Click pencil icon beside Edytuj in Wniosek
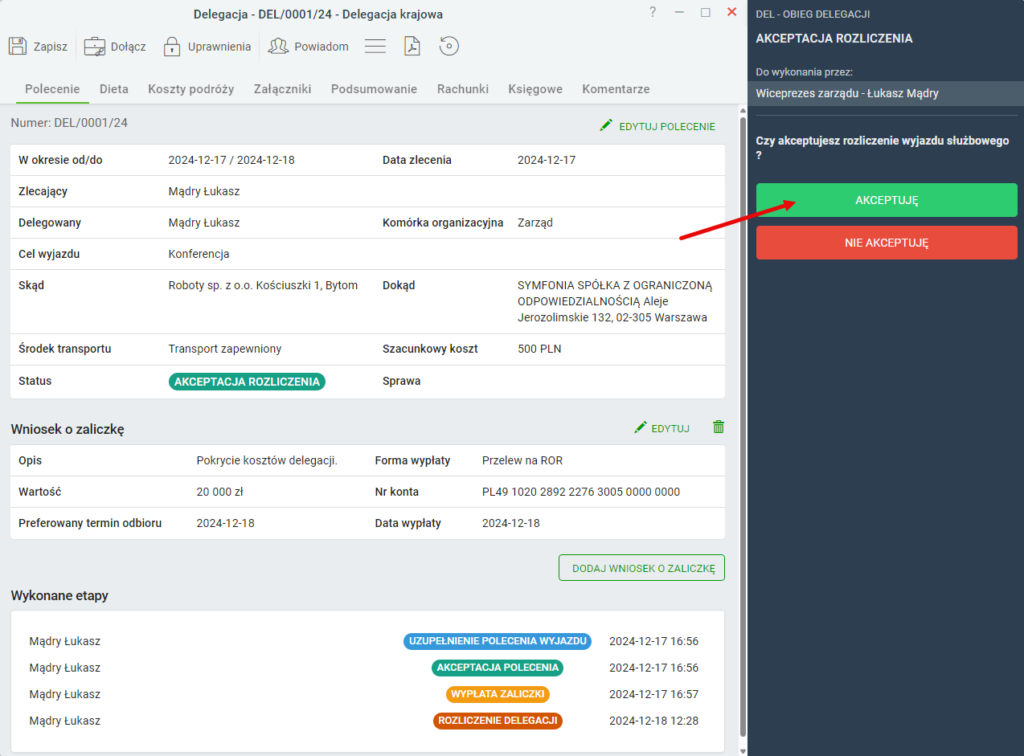The image size is (1024, 756). coord(640,427)
